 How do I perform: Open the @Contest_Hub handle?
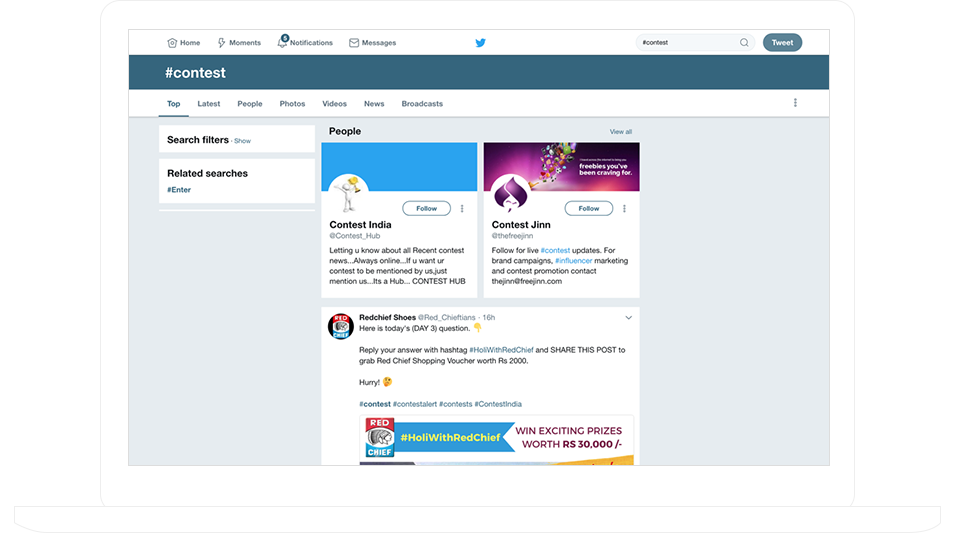click(354, 236)
